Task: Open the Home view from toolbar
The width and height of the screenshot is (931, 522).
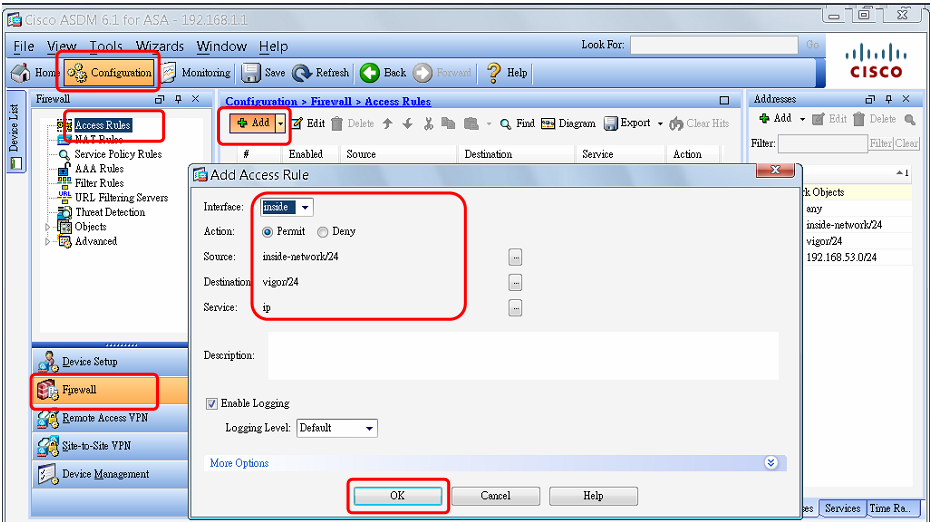Action: (x=34, y=73)
